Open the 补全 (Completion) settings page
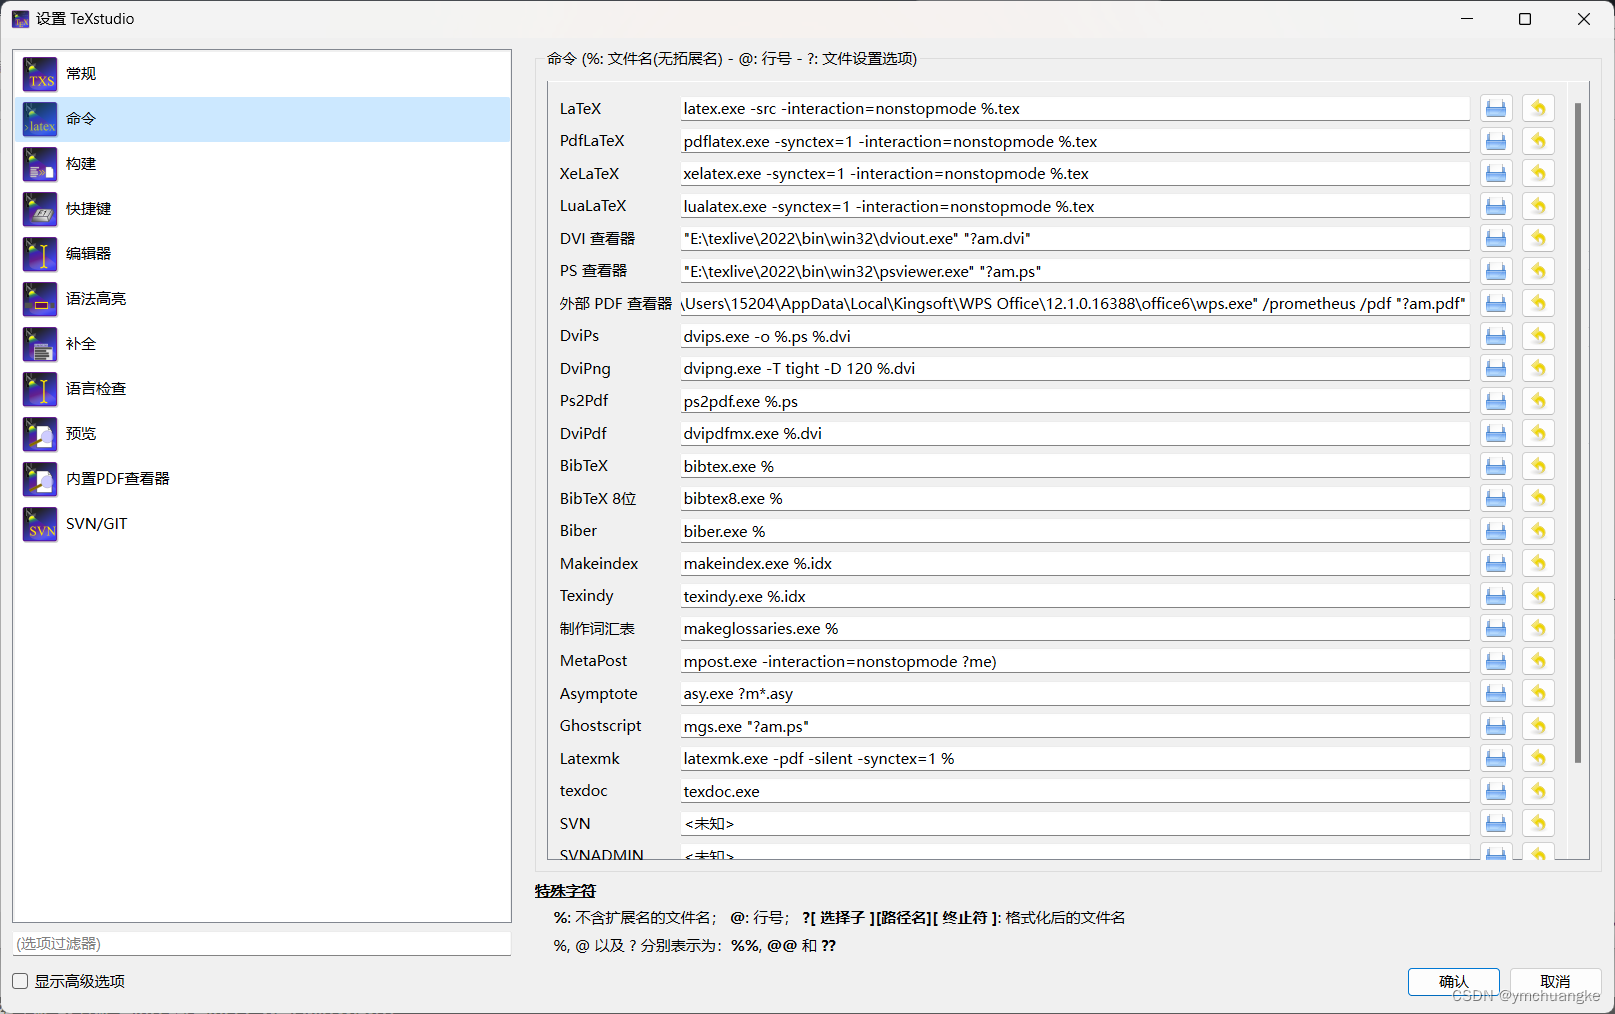 pyautogui.click(x=262, y=344)
